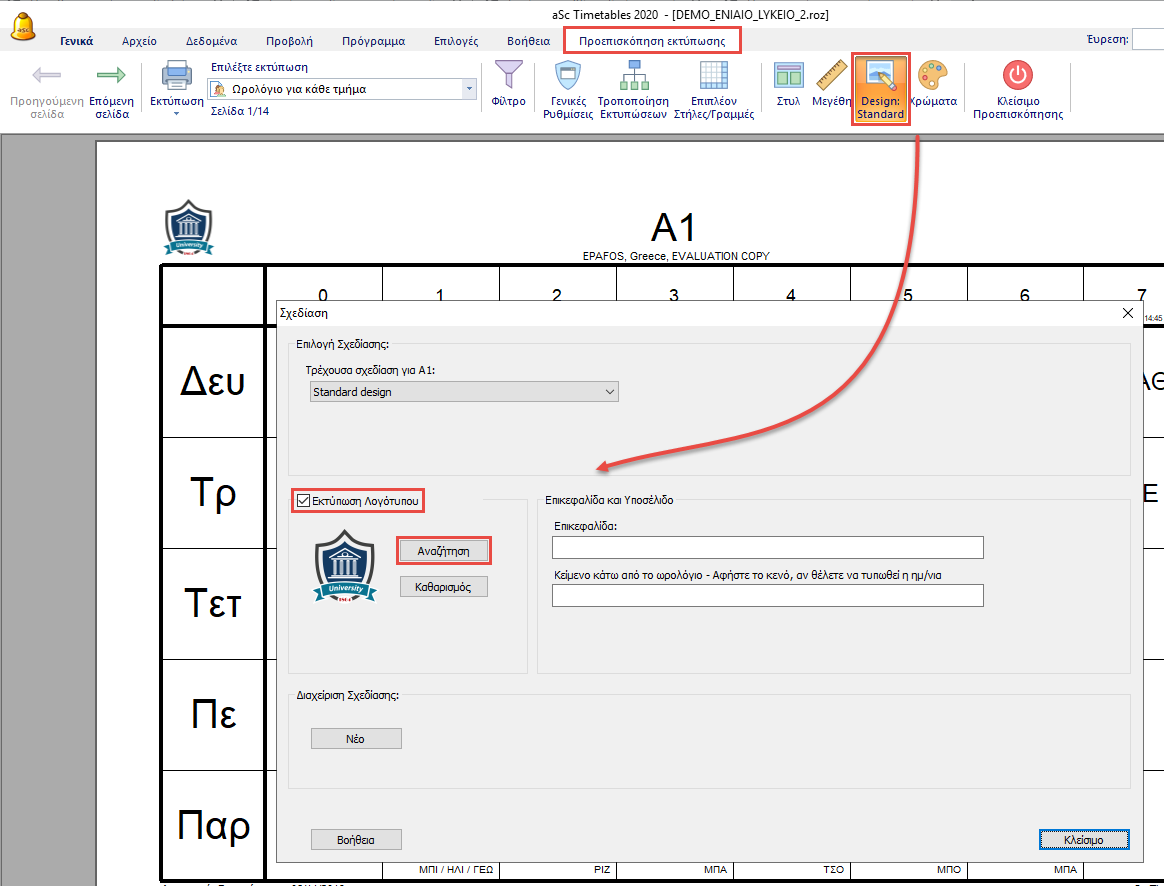Click Επιπλέον Στήλες/Γραμμές grid icon
This screenshot has height=886, width=1164.
coord(713,77)
